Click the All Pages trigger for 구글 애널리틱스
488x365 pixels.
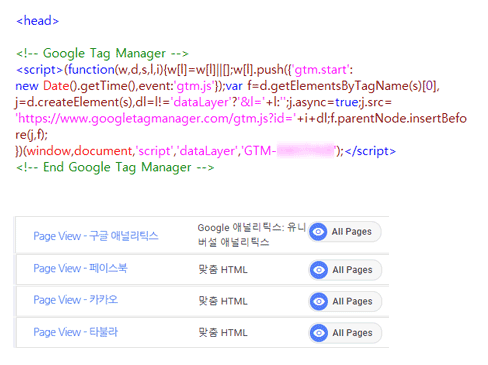tap(345, 231)
